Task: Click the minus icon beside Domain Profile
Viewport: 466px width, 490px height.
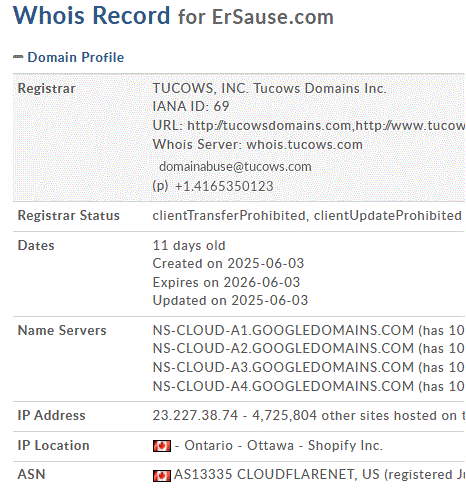Action: pyautogui.click(x=18, y=57)
